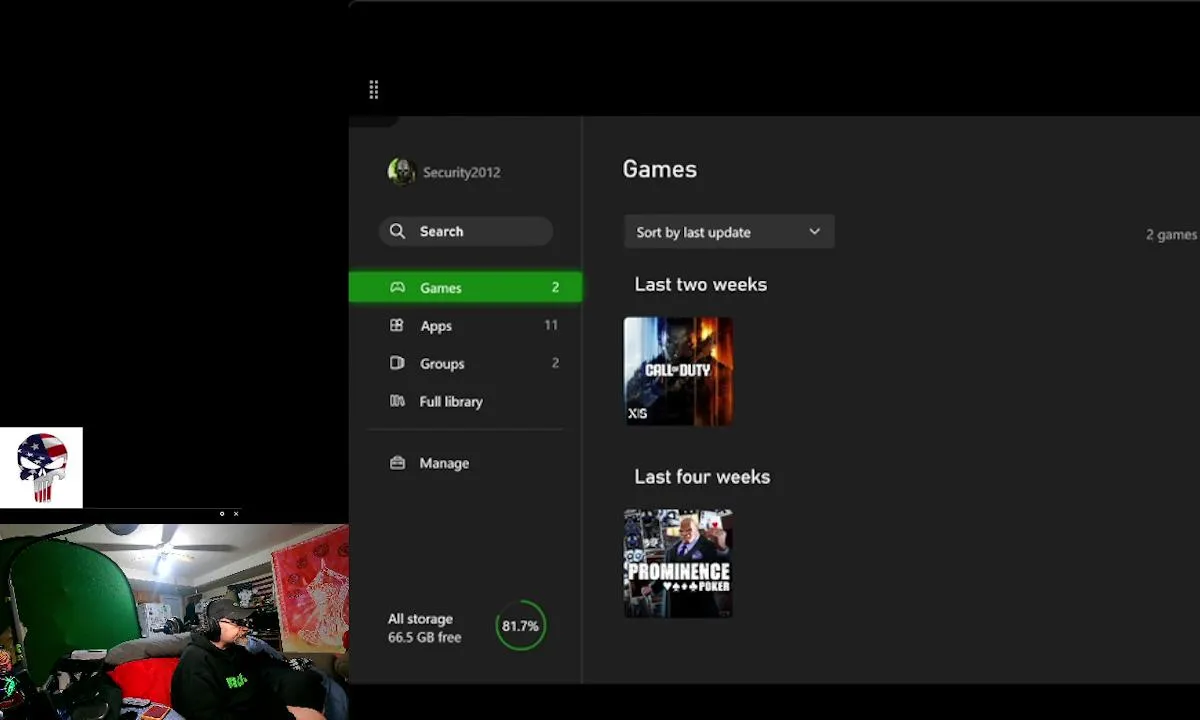Viewport: 1200px width, 720px height.
Task: Open the Security2012 profile avatar
Action: (401, 172)
